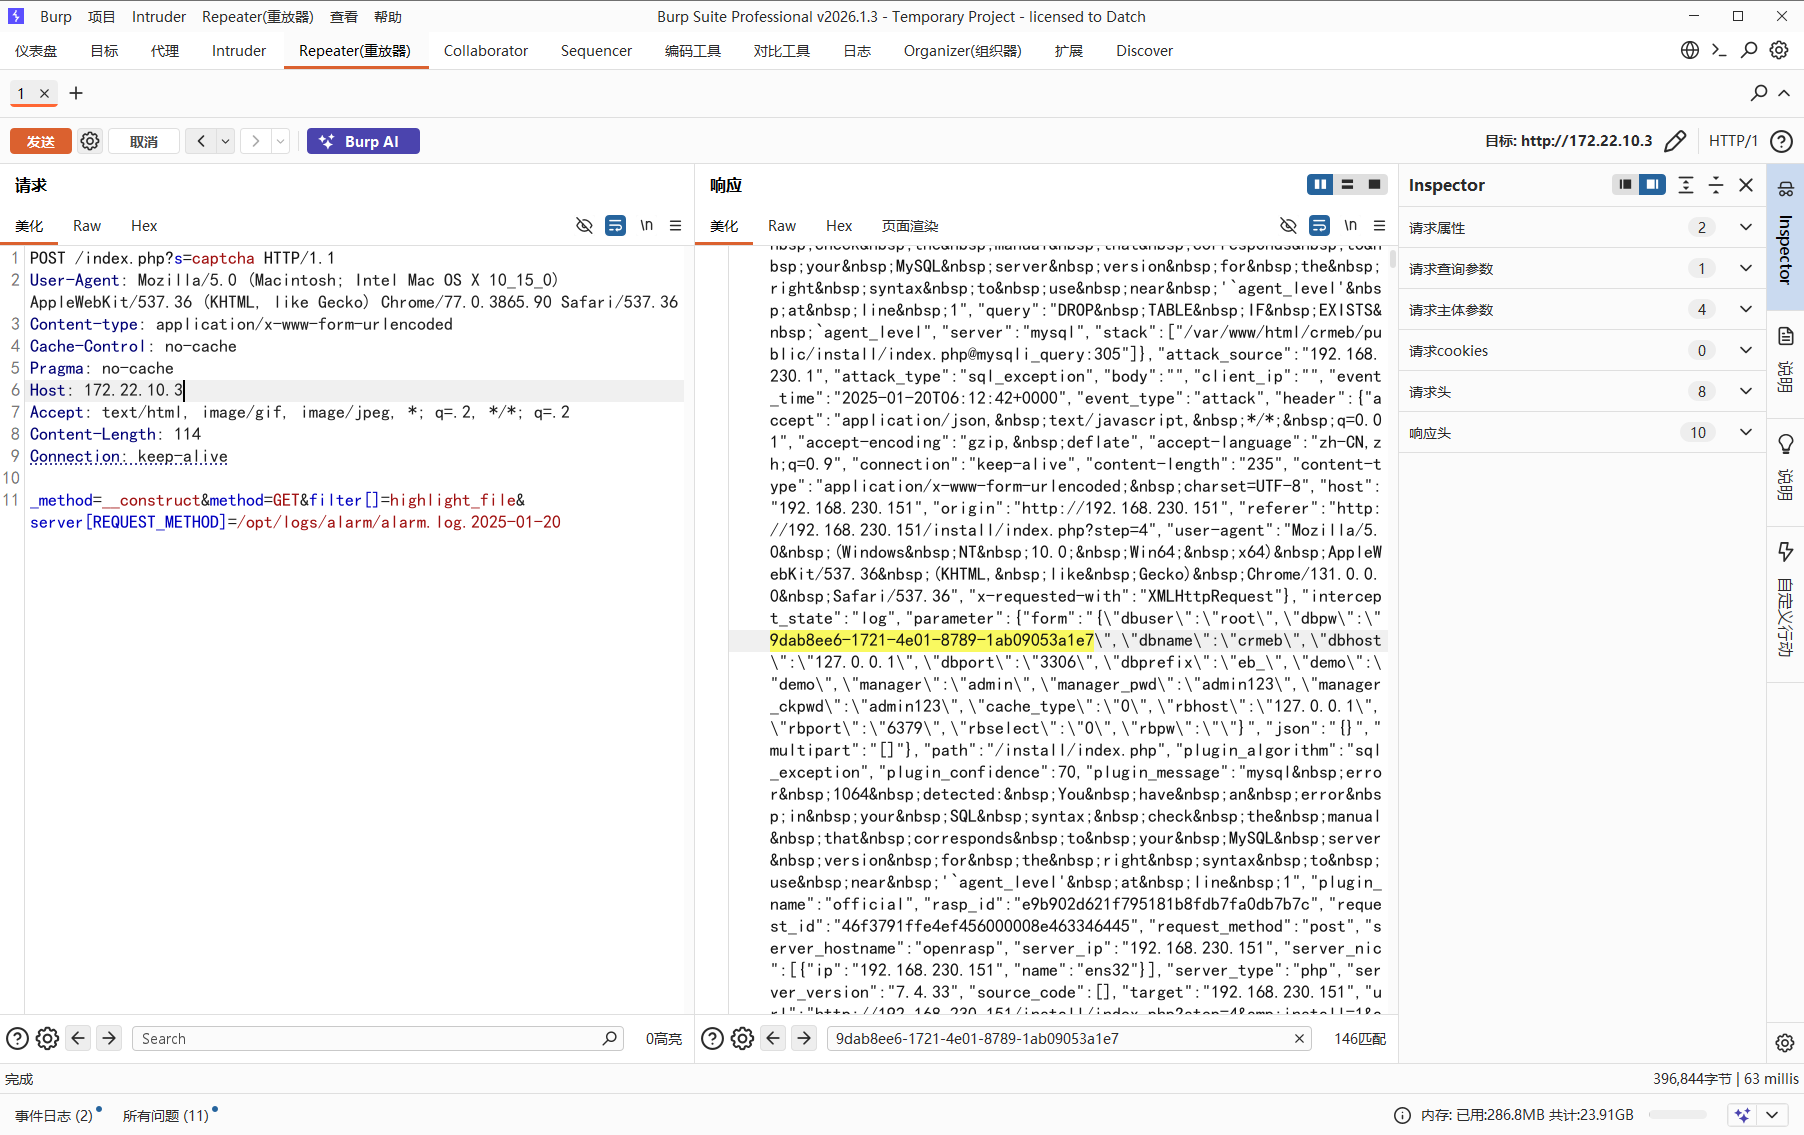Image resolution: width=1804 pixels, height=1135 pixels.
Task: Toggle \n non-printable display in response pane
Action: click(x=1351, y=226)
